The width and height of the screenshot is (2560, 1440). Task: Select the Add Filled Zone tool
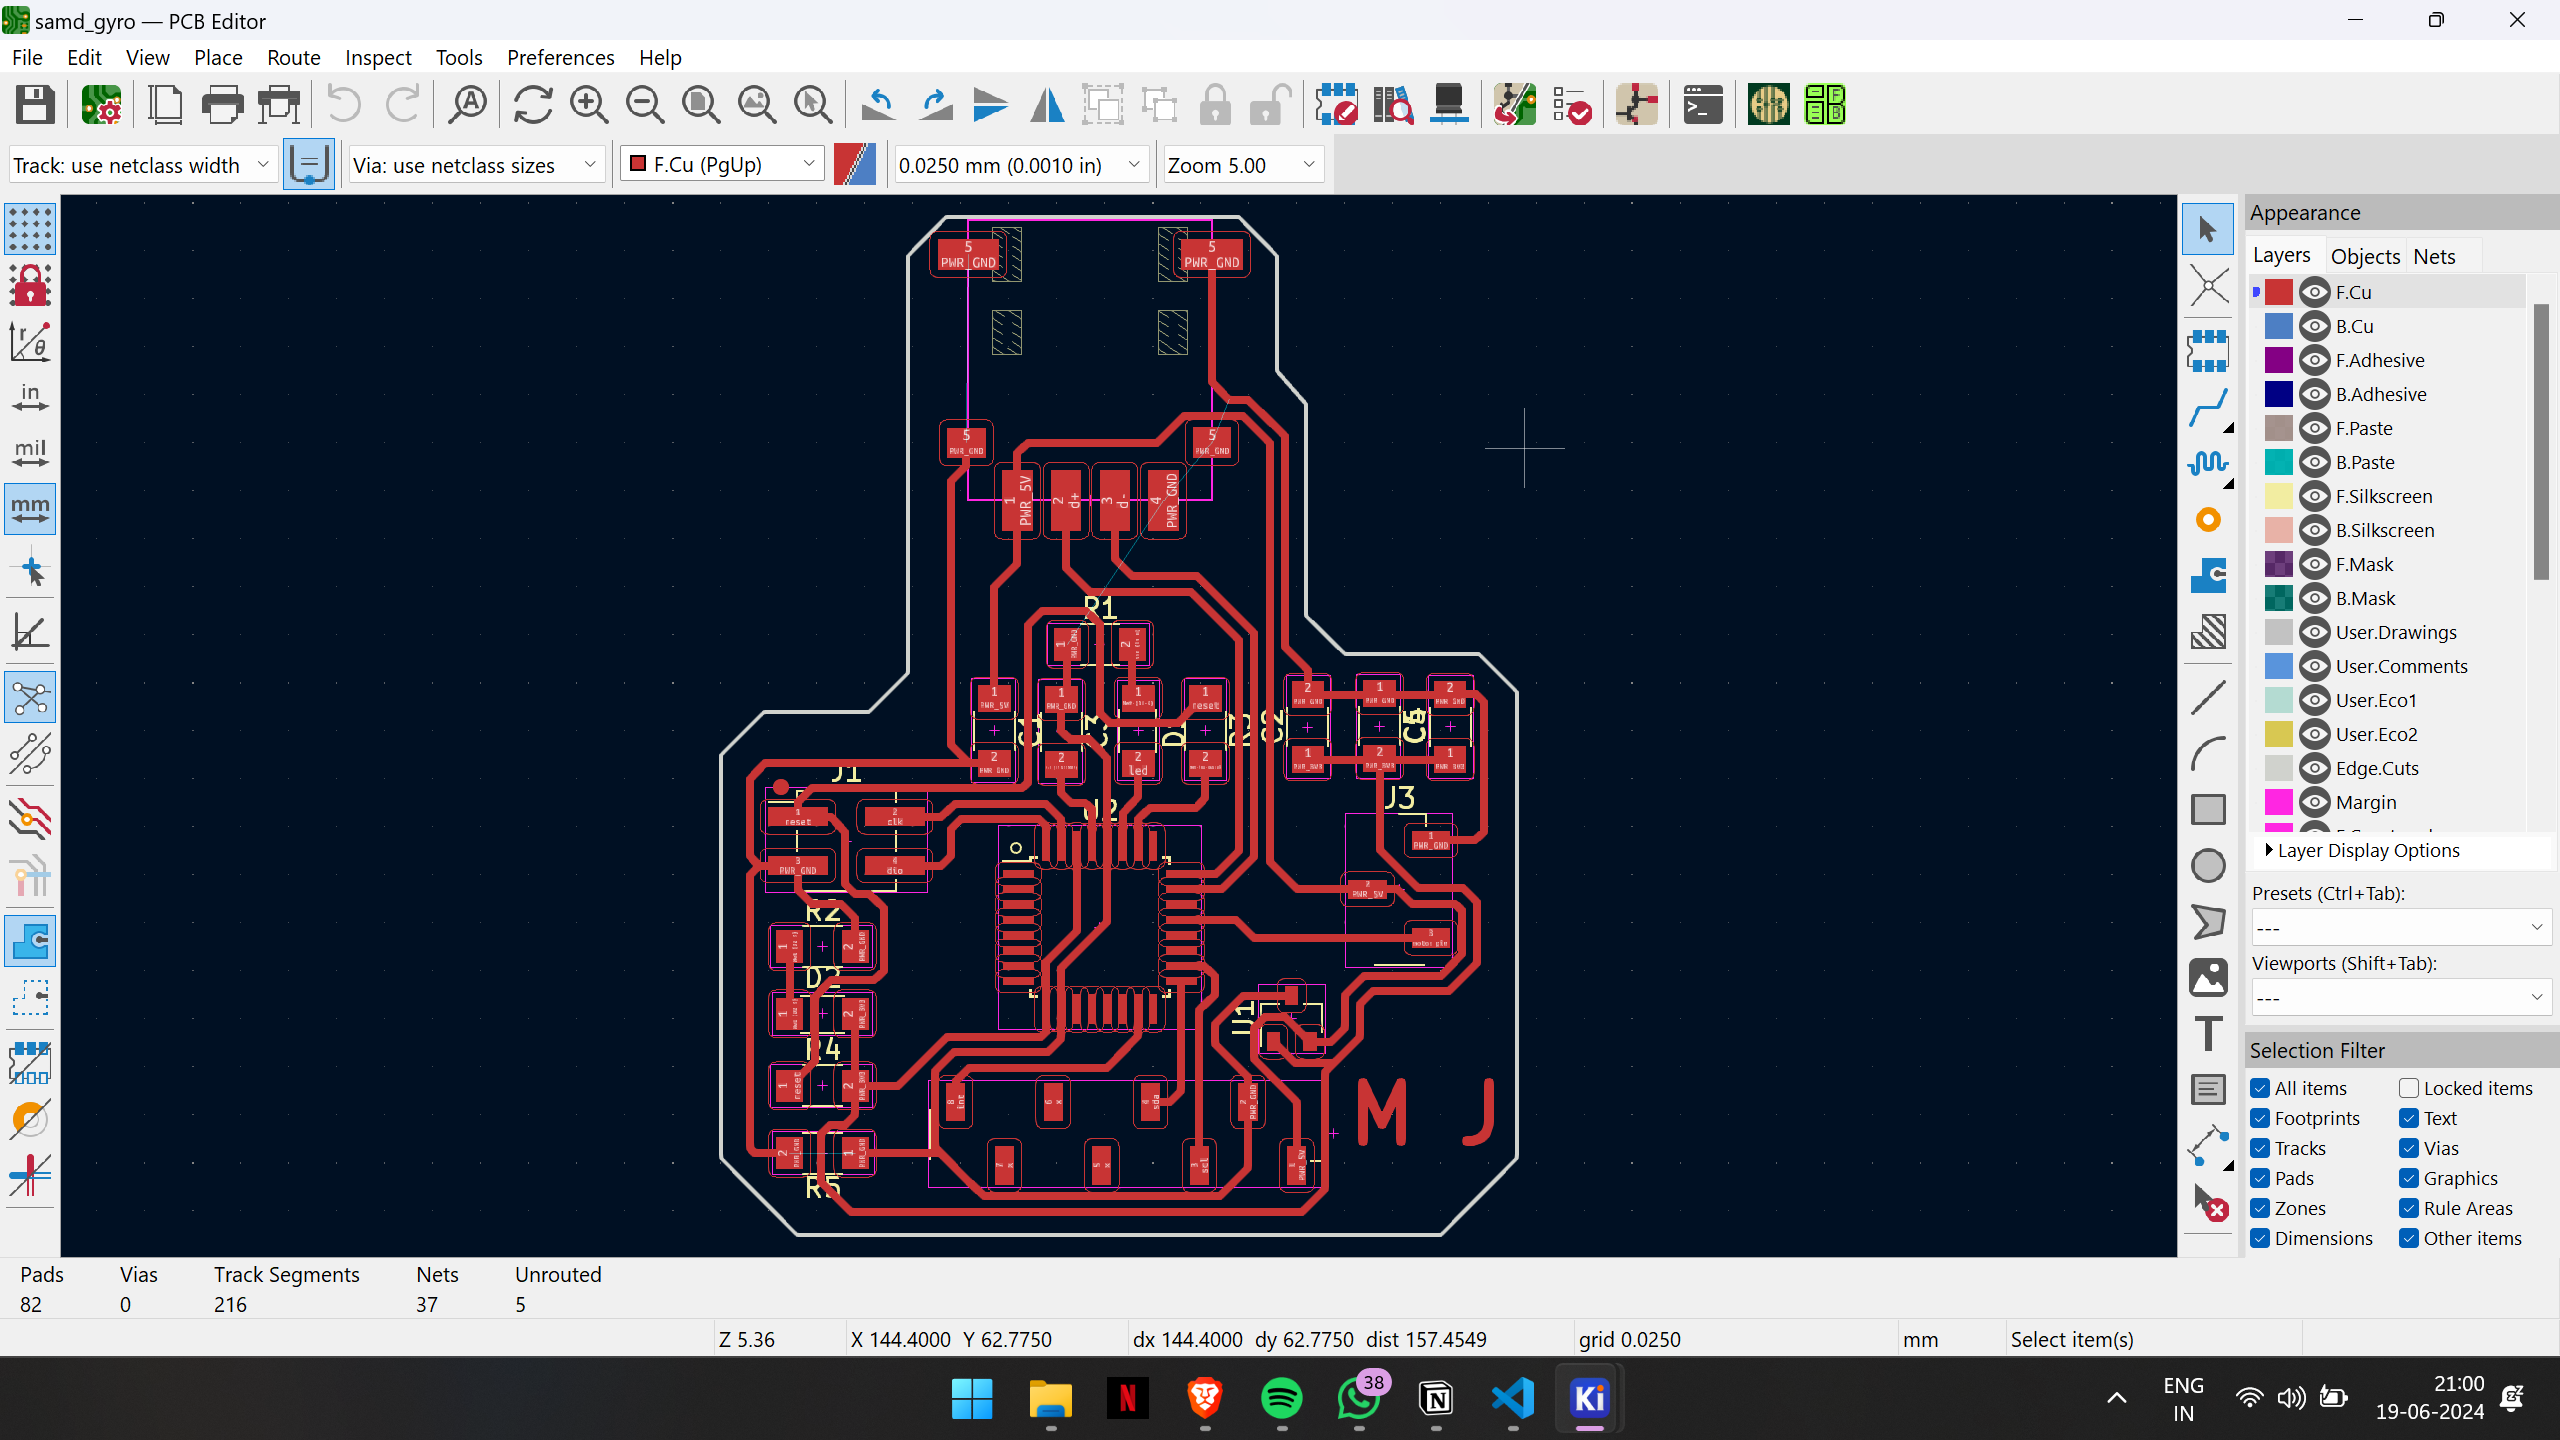(x=2208, y=576)
